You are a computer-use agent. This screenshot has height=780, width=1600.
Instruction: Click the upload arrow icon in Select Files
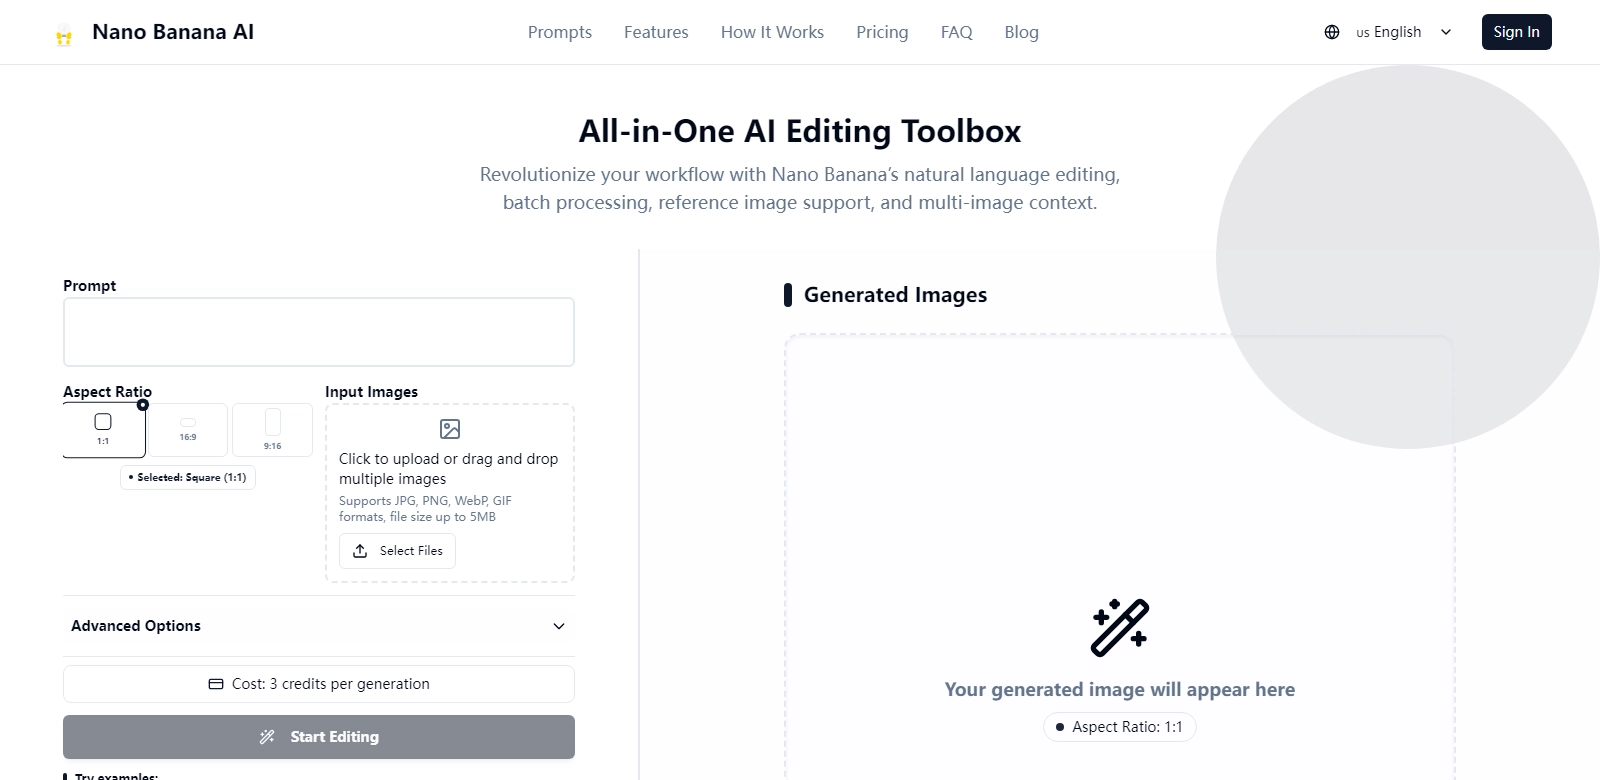pyautogui.click(x=360, y=551)
